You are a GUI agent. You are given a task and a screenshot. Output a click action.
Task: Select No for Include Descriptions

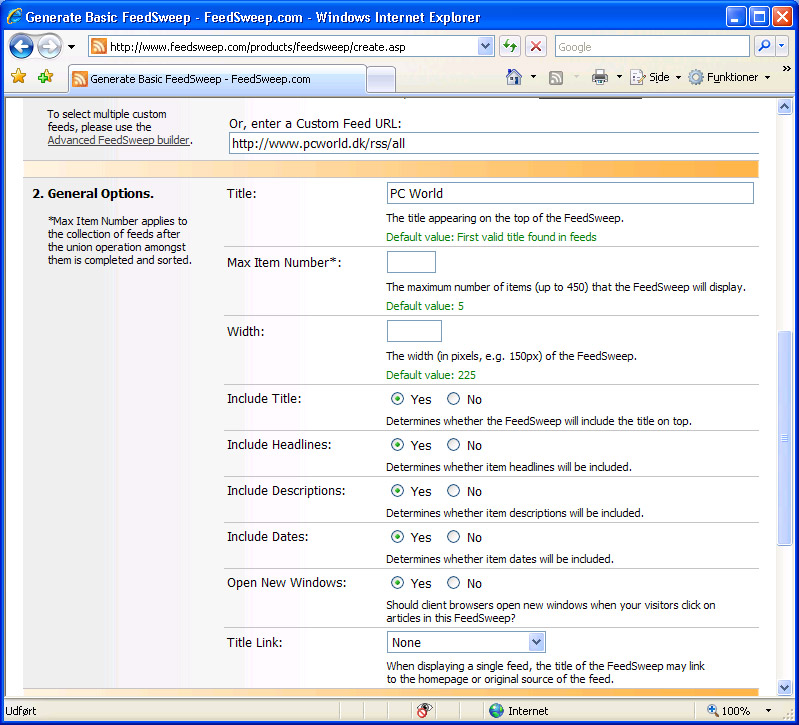point(454,491)
